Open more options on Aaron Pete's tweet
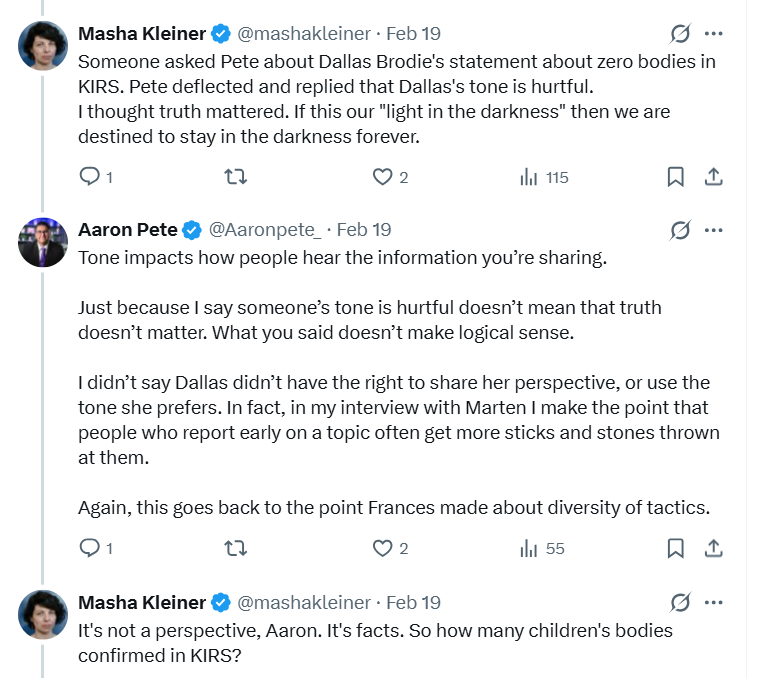This screenshot has height=678, width=757. pyautogui.click(x=713, y=230)
